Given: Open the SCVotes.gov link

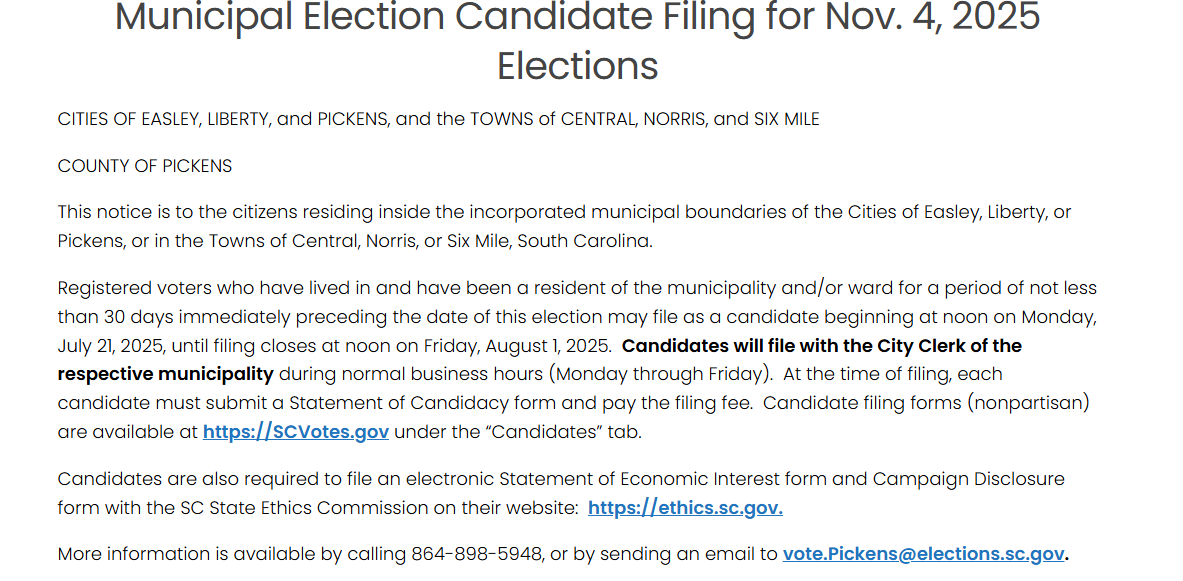Looking at the screenshot, I should click(x=296, y=432).
